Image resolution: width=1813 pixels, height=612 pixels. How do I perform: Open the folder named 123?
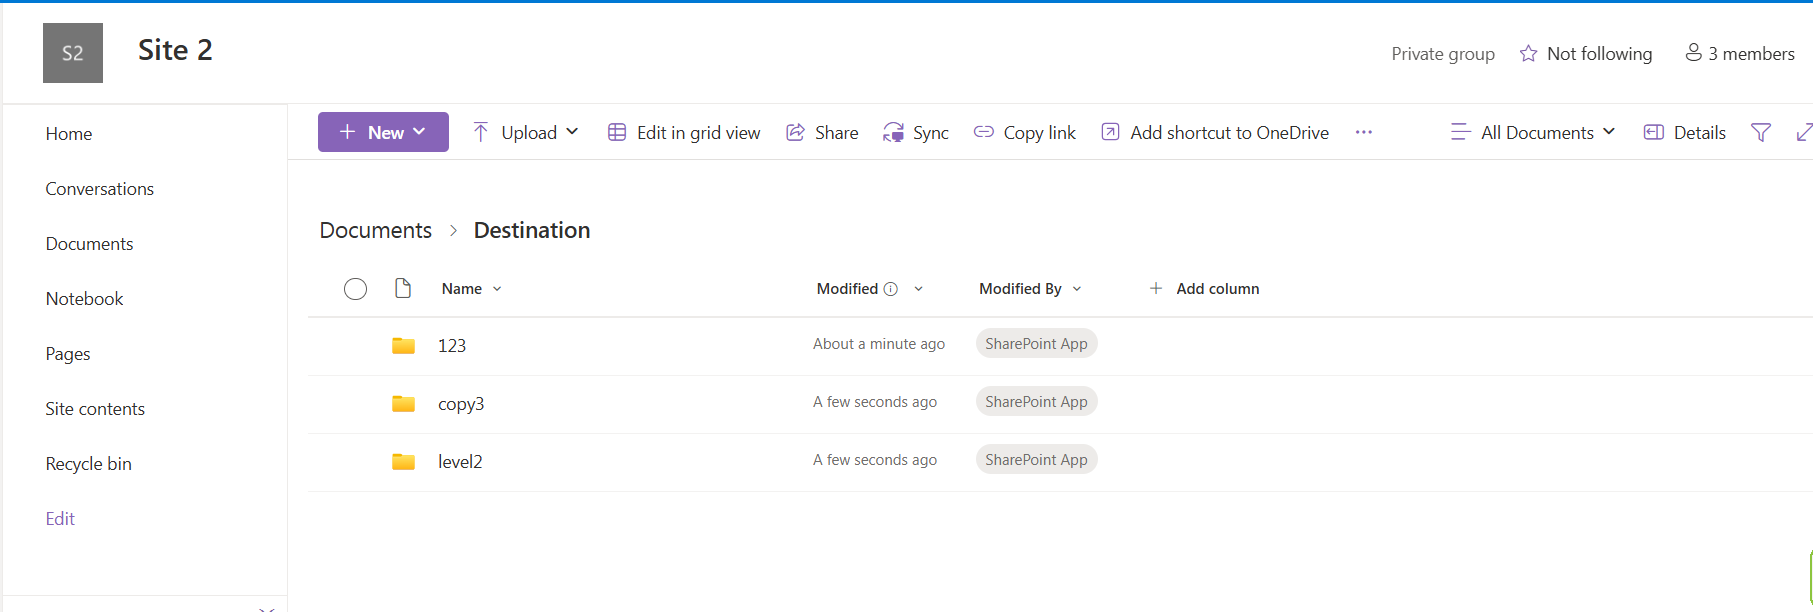pos(452,346)
